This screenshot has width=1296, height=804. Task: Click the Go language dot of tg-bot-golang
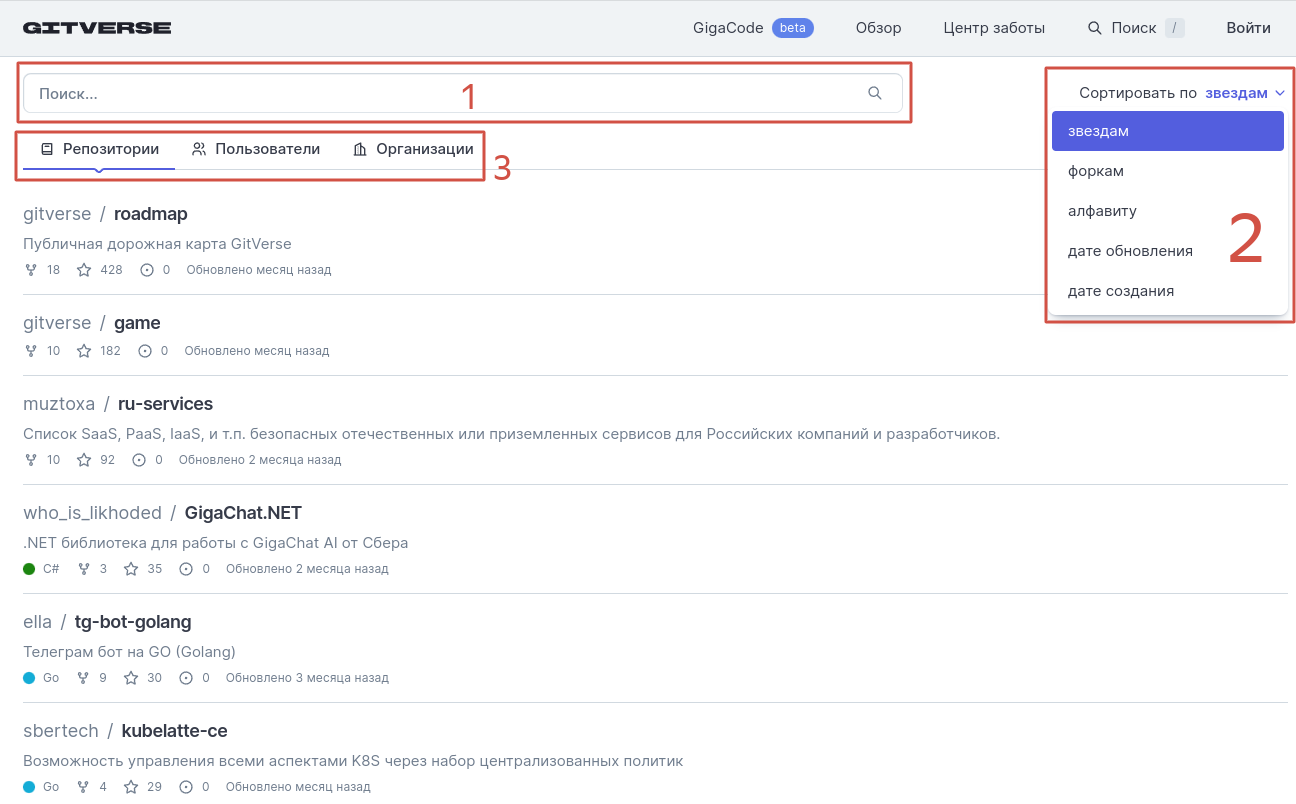click(x=29, y=678)
